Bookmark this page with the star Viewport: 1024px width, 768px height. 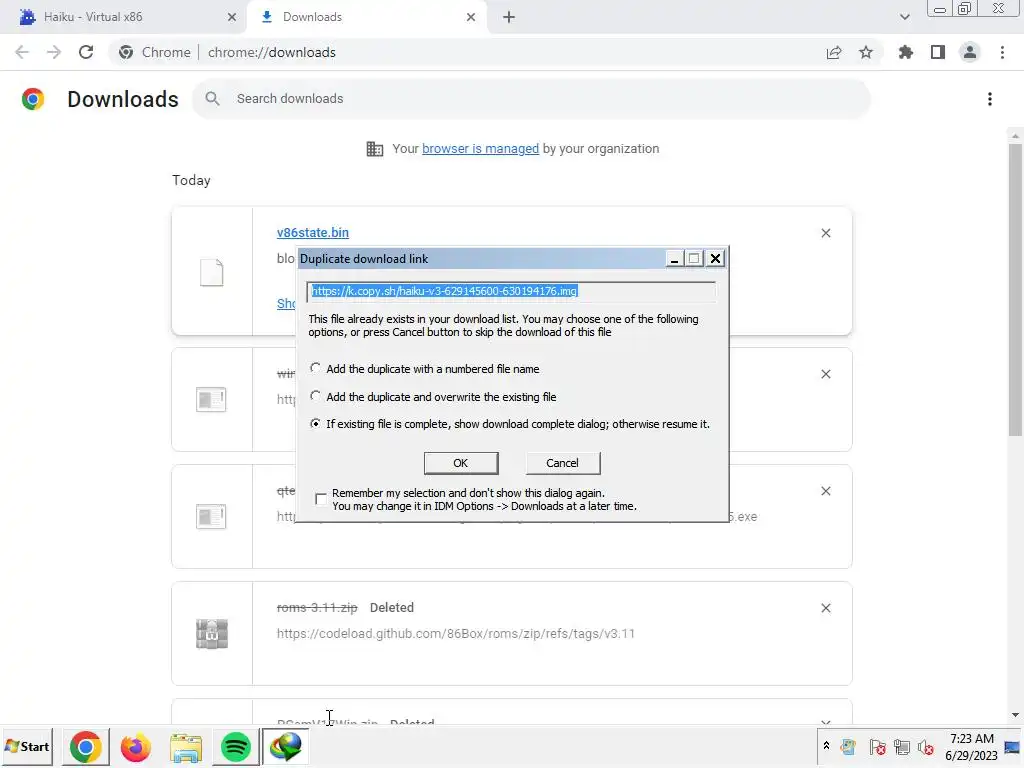[x=866, y=52]
